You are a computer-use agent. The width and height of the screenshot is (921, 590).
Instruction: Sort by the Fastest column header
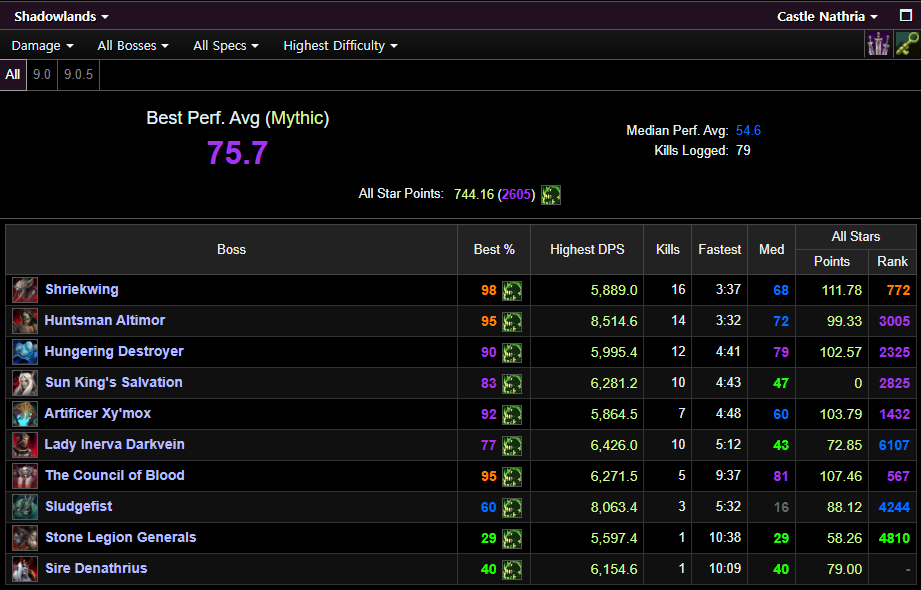pyautogui.click(x=720, y=249)
